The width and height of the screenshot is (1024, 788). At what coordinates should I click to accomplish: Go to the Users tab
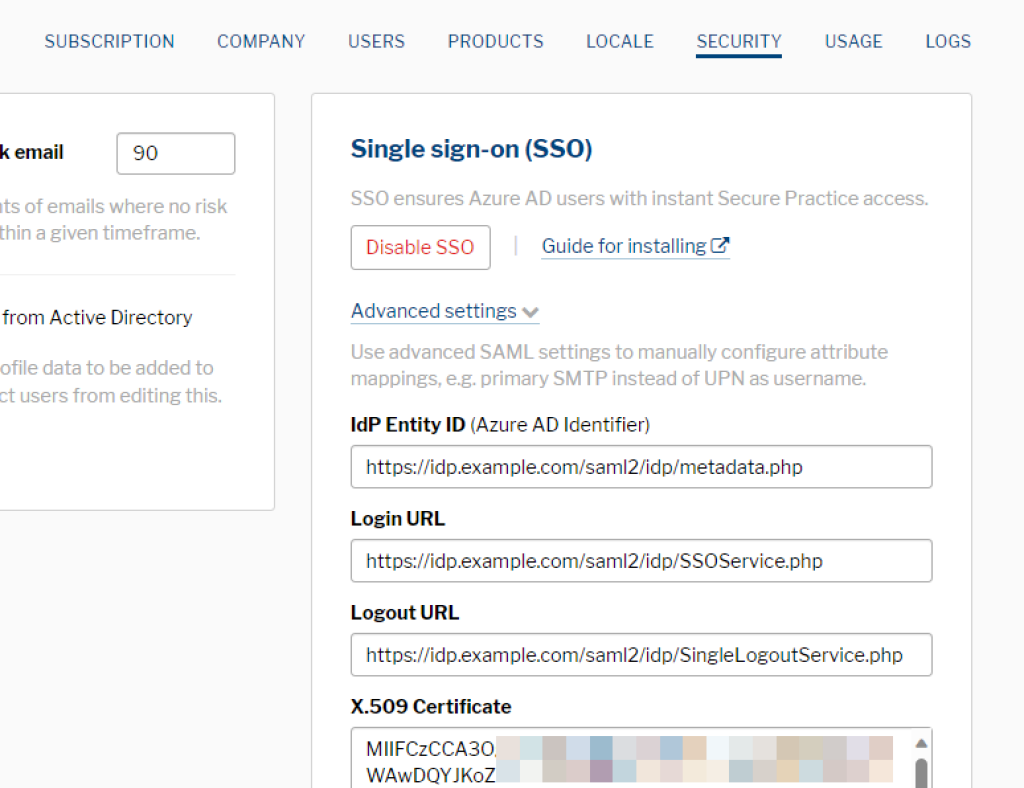point(376,41)
